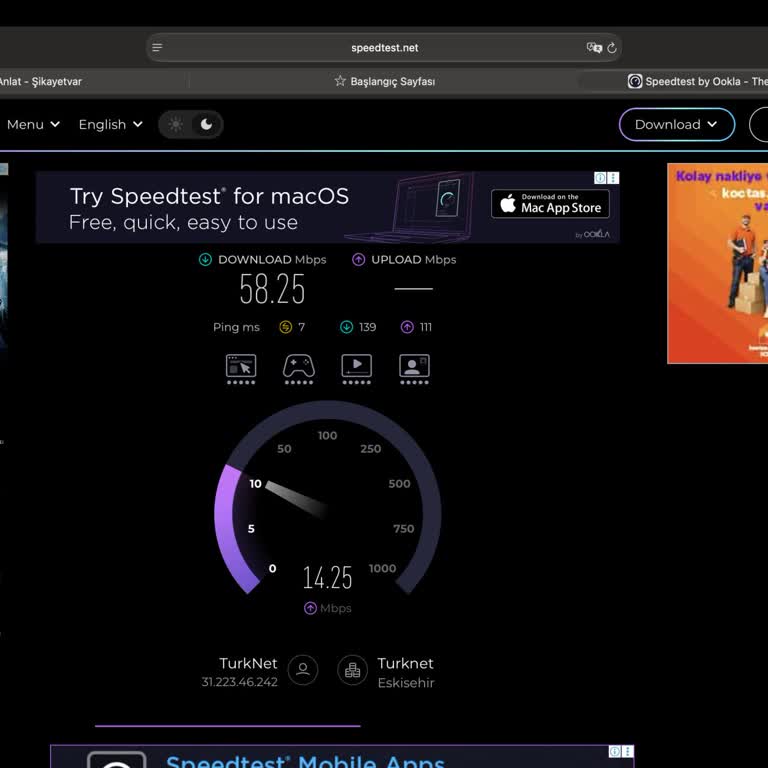The image size is (768, 768).
Task: Click the purple test progress bar
Action: pyautogui.click(x=228, y=726)
